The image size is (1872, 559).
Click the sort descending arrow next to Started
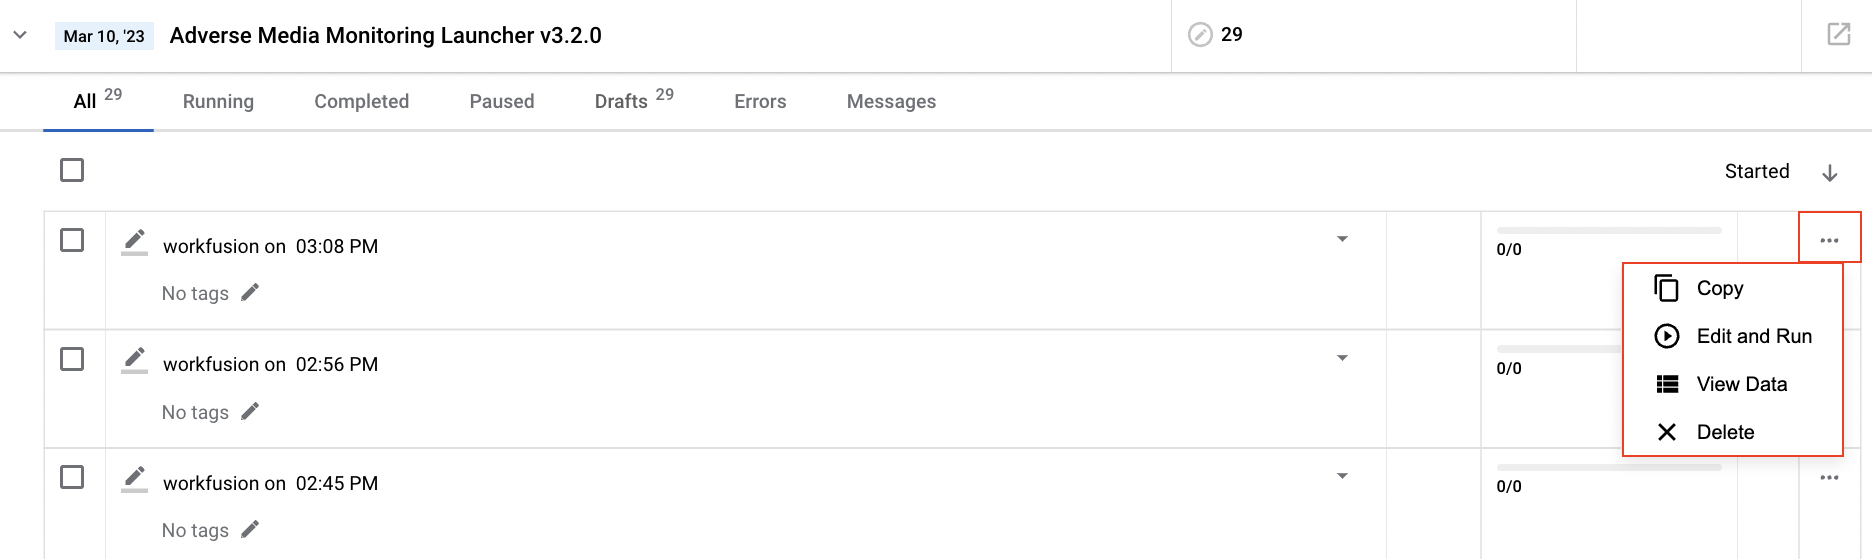[x=1829, y=172]
